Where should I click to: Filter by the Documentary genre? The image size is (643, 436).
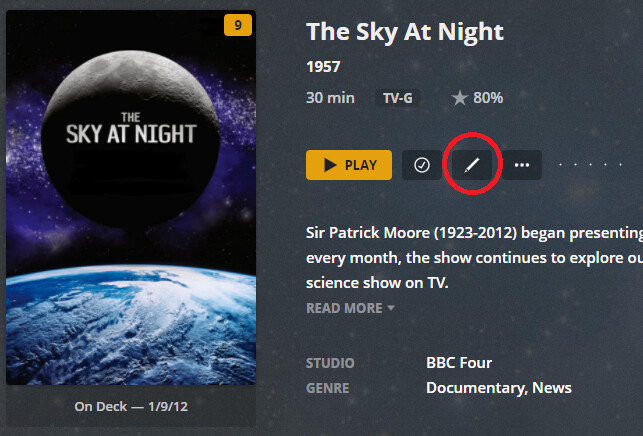(x=474, y=387)
